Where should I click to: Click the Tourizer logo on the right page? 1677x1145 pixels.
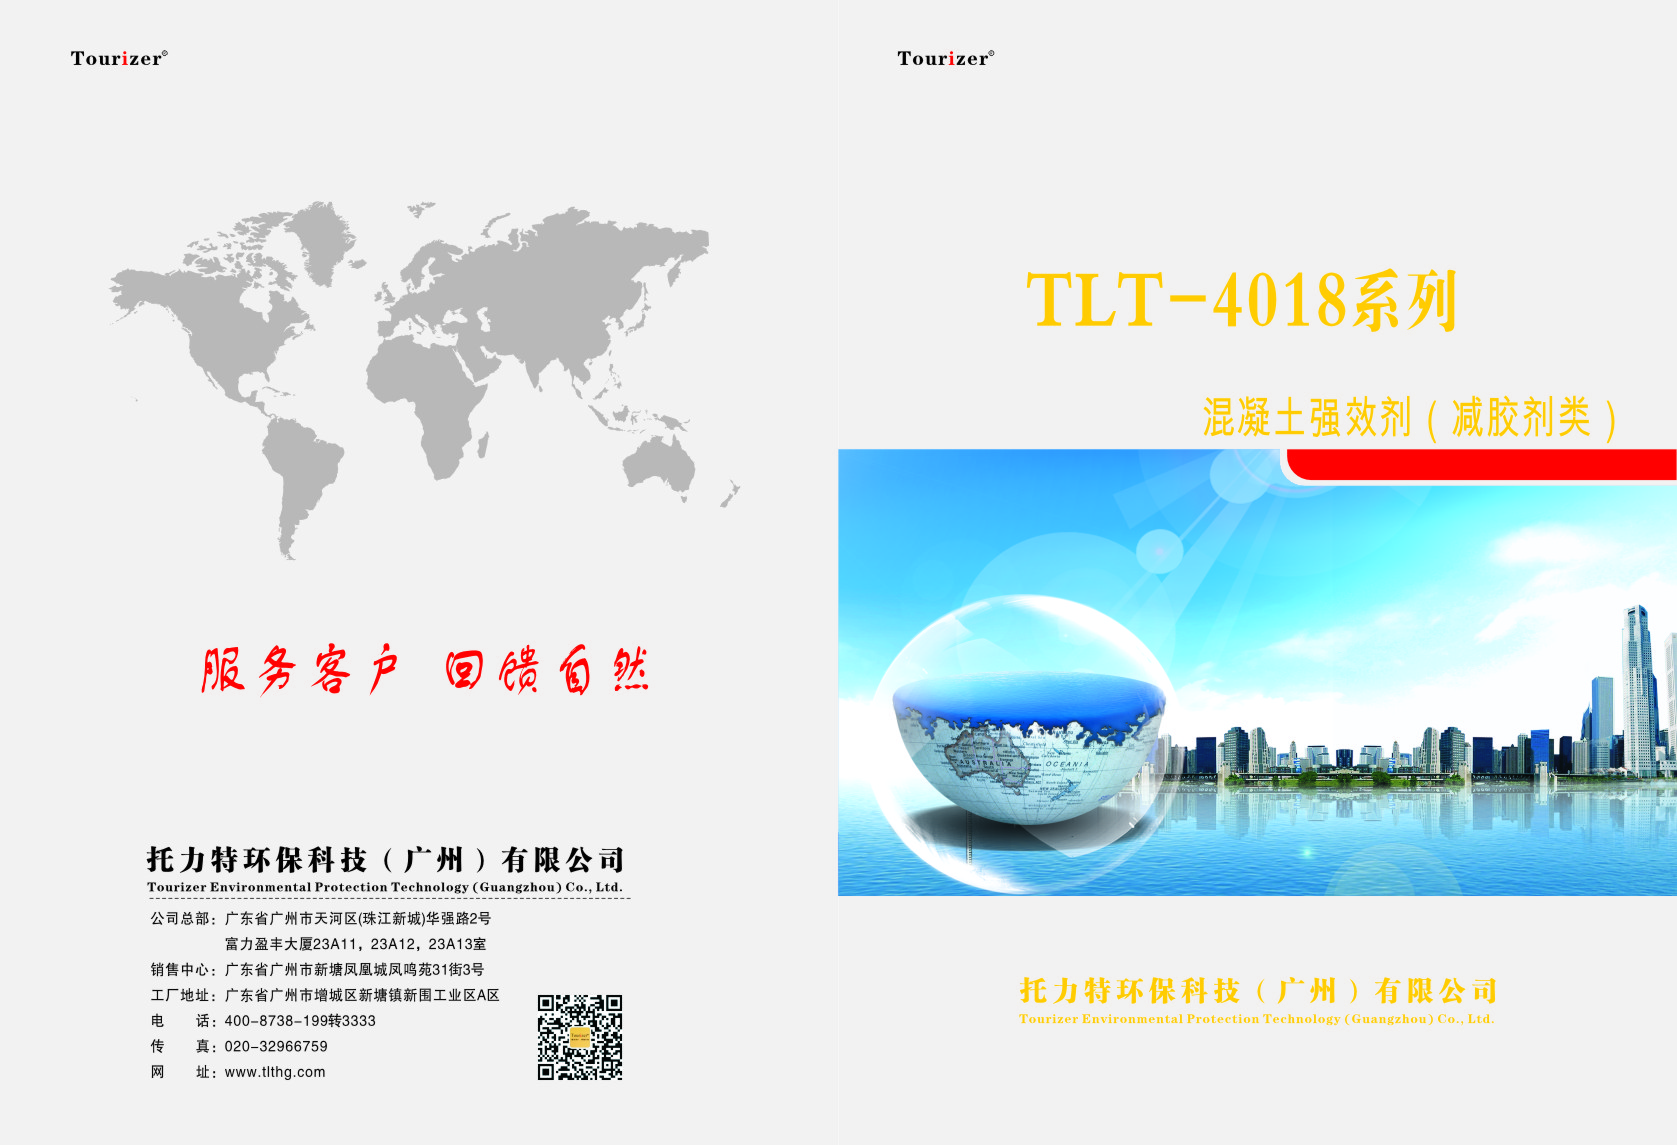click(x=945, y=58)
